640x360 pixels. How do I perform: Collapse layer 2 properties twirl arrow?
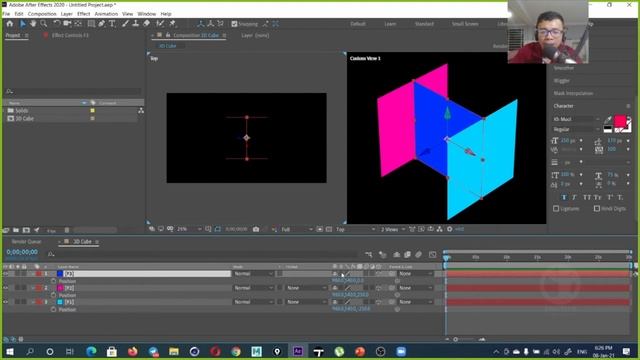pos(33,288)
